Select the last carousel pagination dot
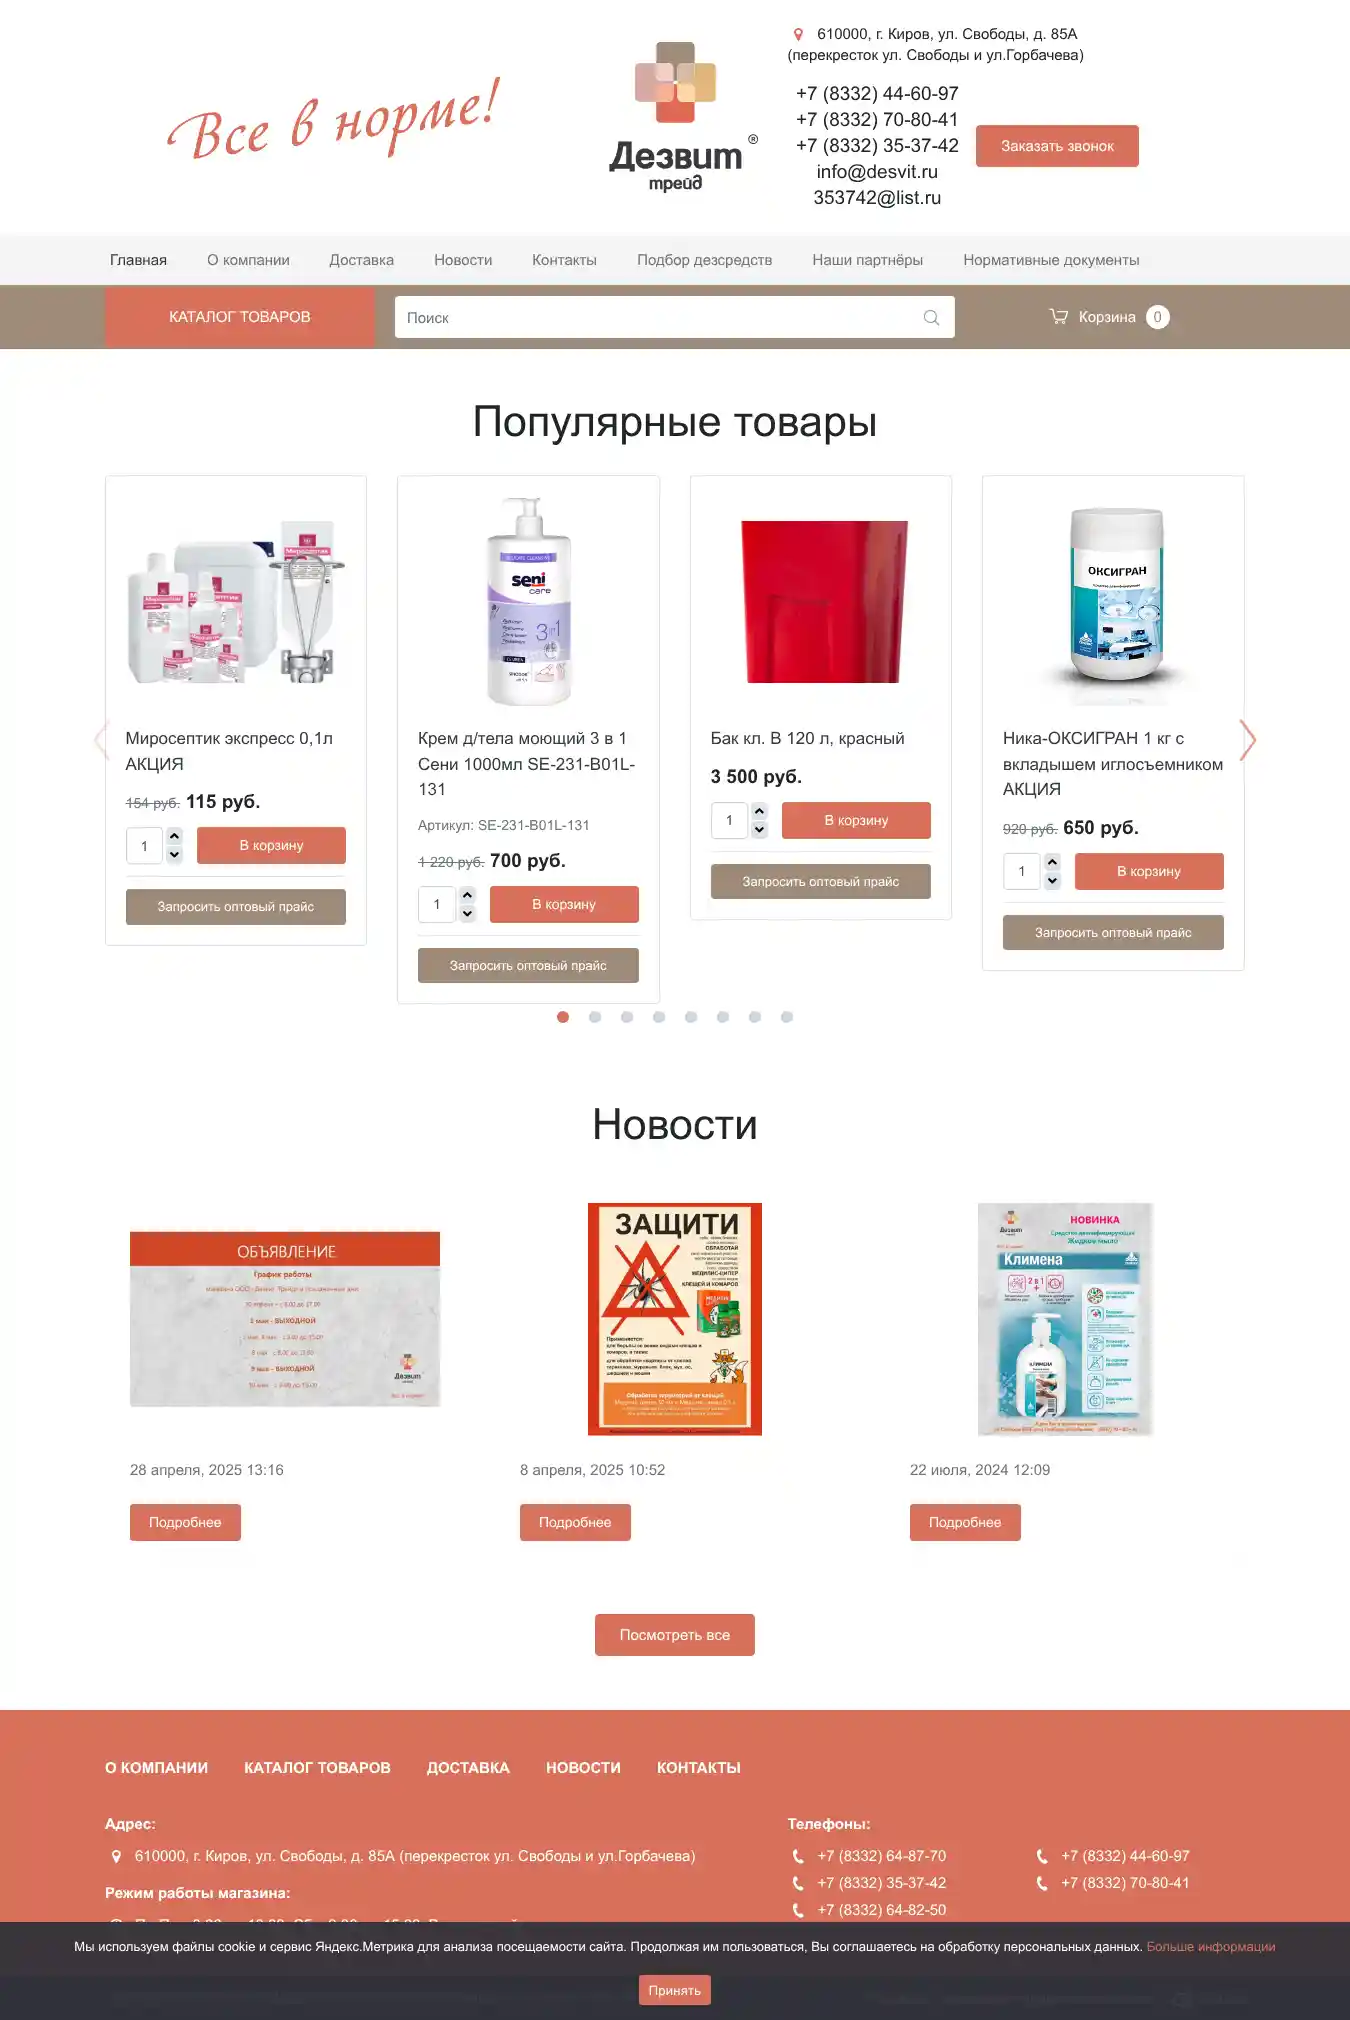This screenshot has width=1350, height=2020. pos(787,1017)
